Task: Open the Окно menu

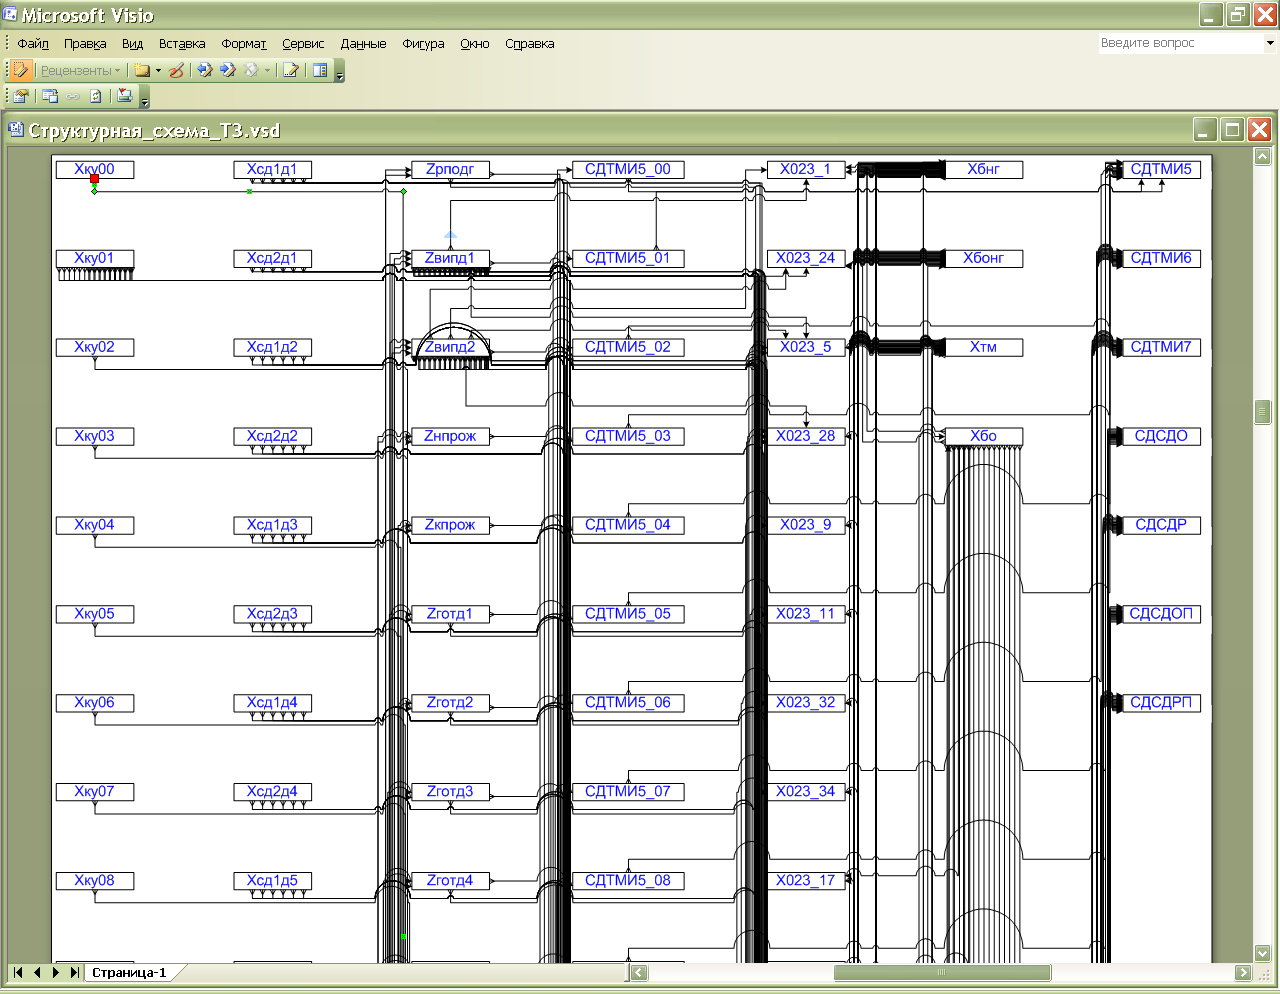Action: (x=475, y=43)
